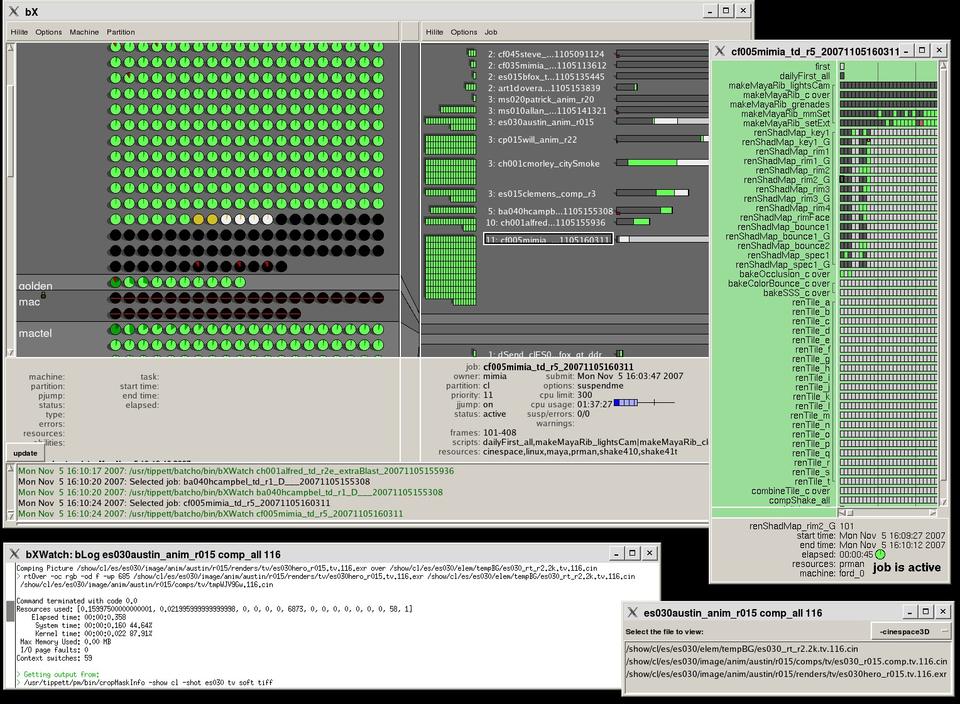Open the Machine menu
The width and height of the screenshot is (960, 704).
[84, 32]
